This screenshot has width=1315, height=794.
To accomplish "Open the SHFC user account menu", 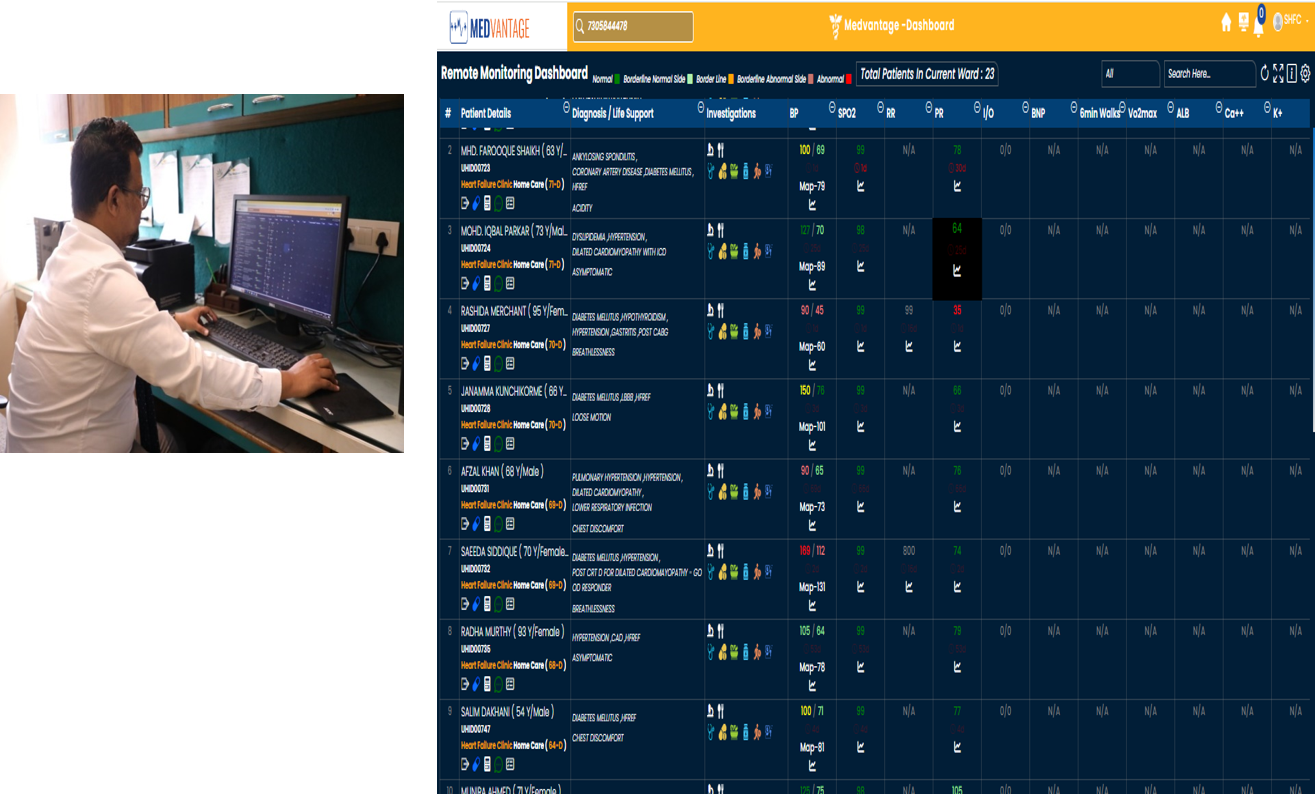I will click(1291, 20).
